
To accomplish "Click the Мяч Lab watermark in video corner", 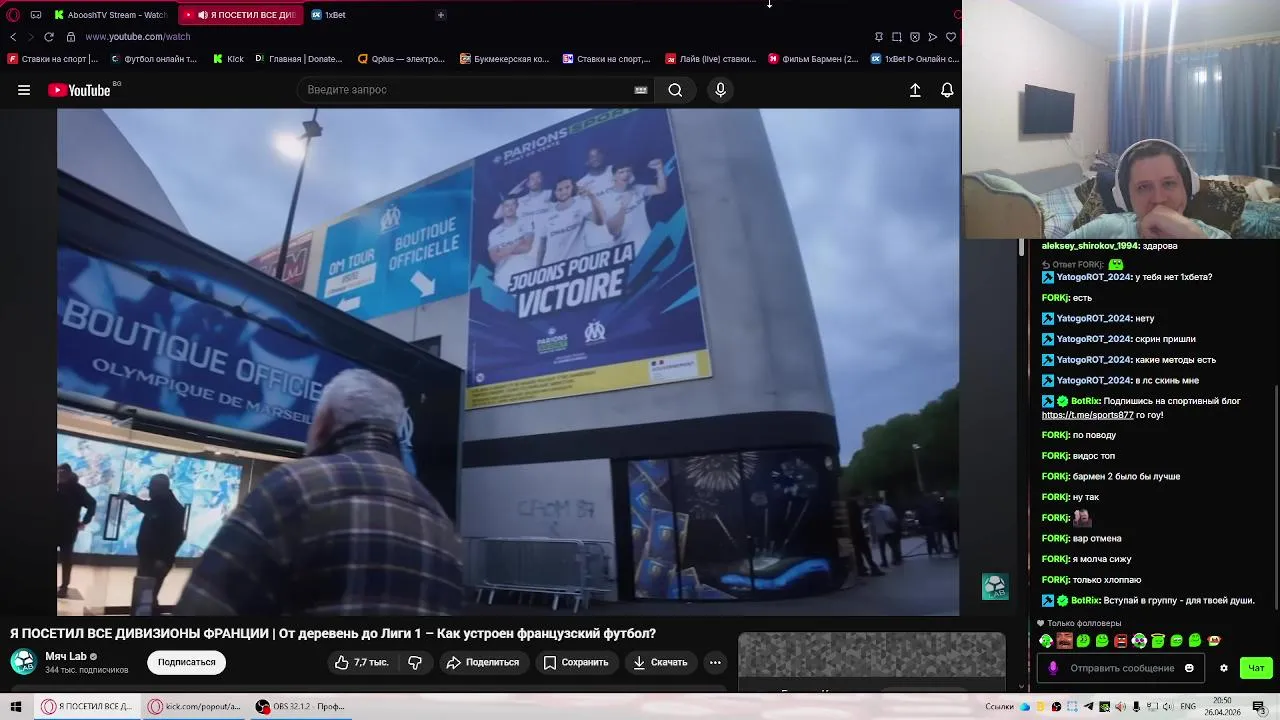I will (994, 587).
